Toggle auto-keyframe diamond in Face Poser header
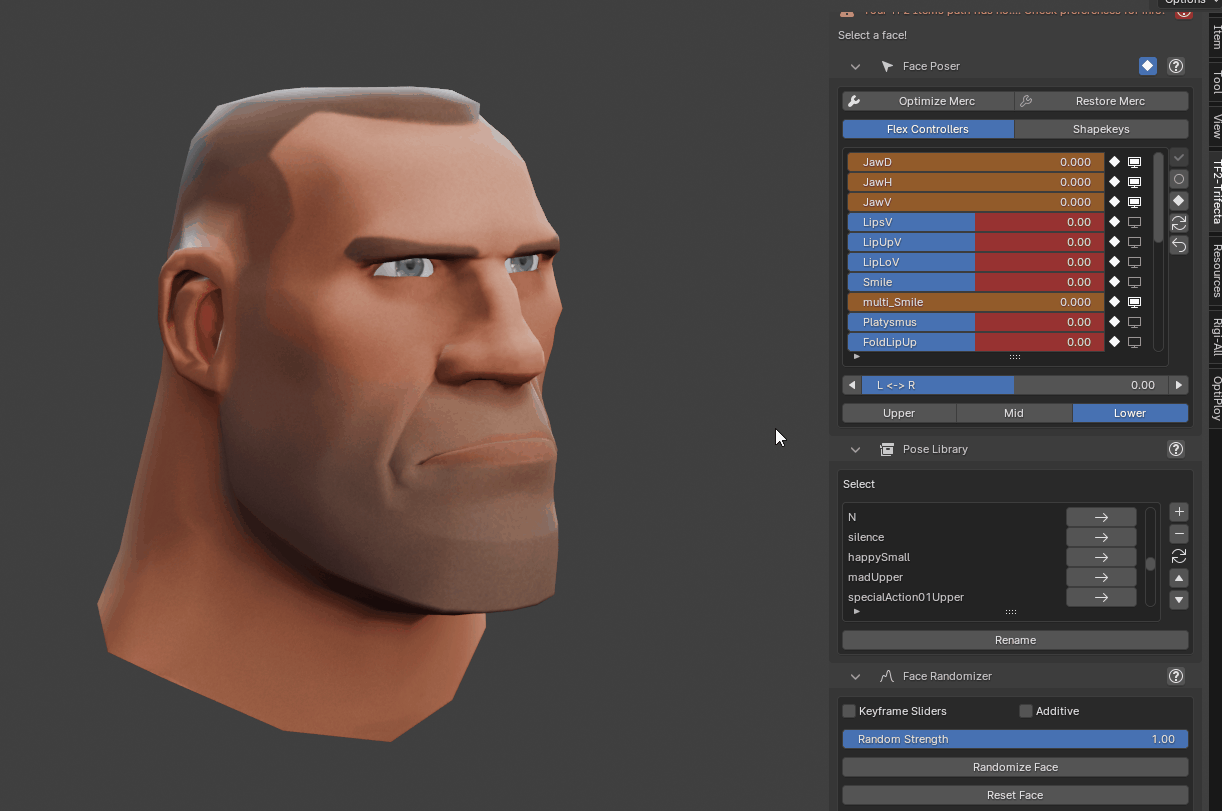The image size is (1222, 811). pyautogui.click(x=1147, y=66)
